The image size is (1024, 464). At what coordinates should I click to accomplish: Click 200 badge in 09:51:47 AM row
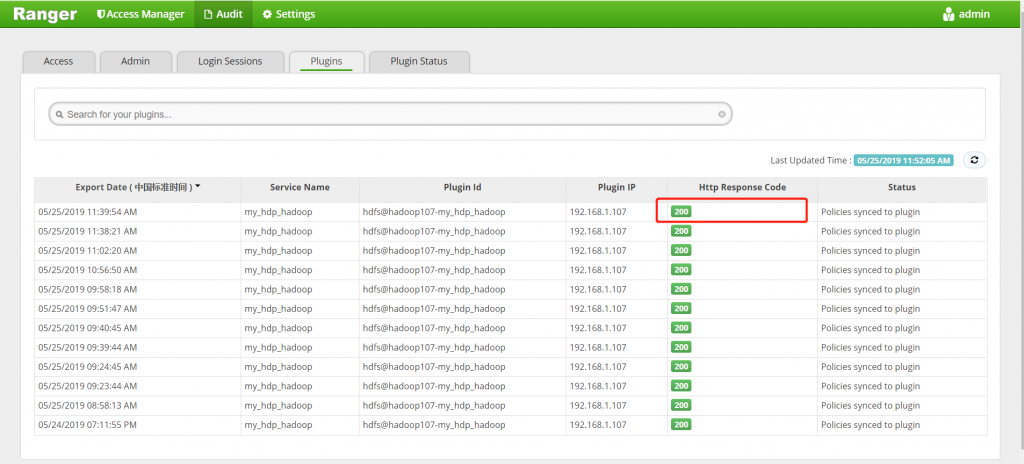(681, 308)
